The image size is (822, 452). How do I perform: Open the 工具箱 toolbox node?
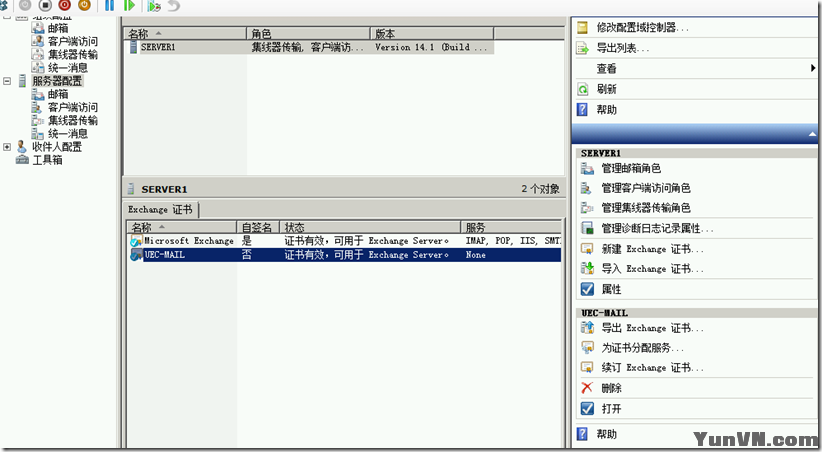click(47, 160)
